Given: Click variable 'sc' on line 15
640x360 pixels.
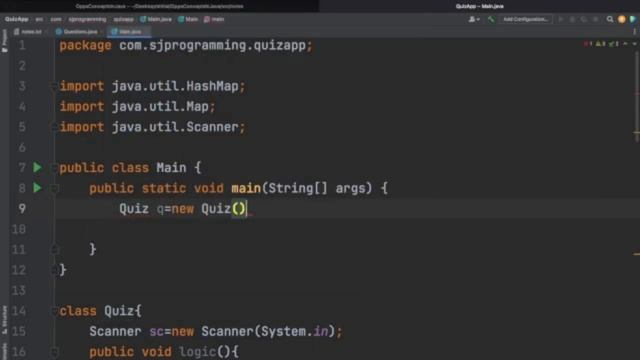Looking at the screenshot, I should [x=156, y=331].
